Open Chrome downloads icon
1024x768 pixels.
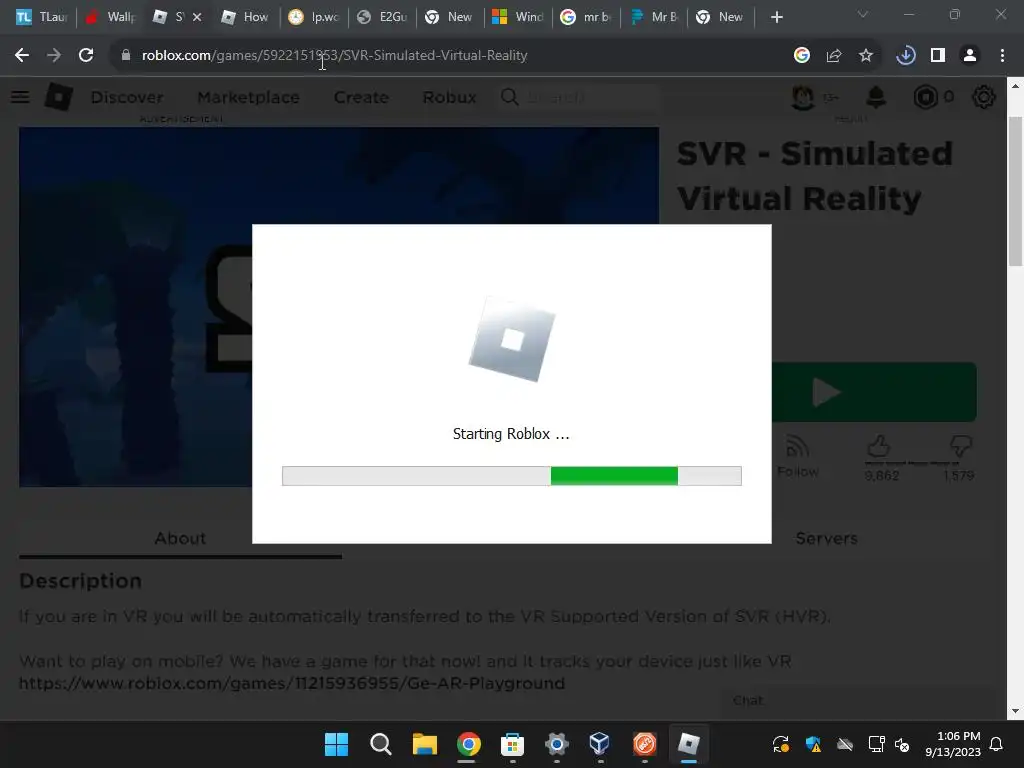click(906, 56)
